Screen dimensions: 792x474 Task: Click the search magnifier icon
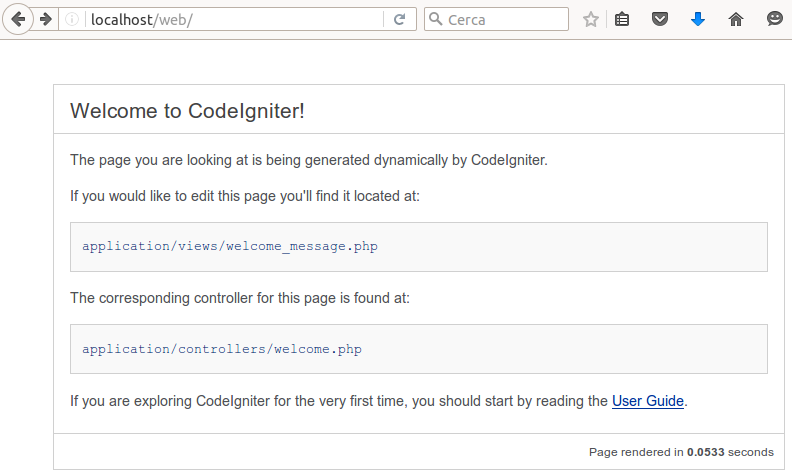coord(435,19)
